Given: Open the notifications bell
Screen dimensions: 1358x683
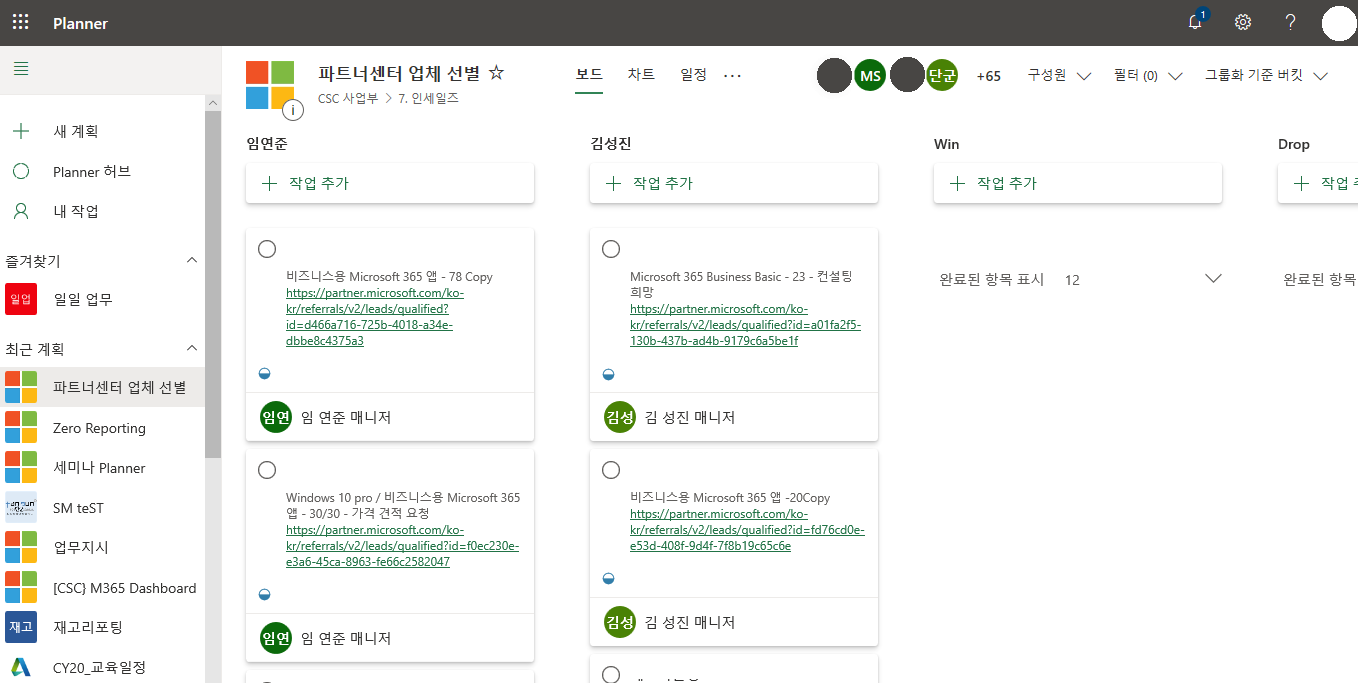Looking at the screenshot, I should [1196, 22].
